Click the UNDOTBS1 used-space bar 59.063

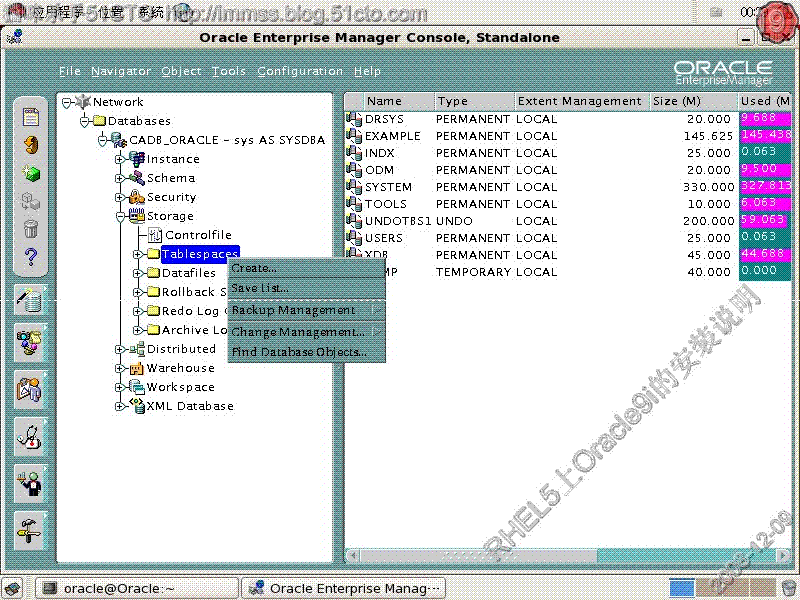pos(765,220)
